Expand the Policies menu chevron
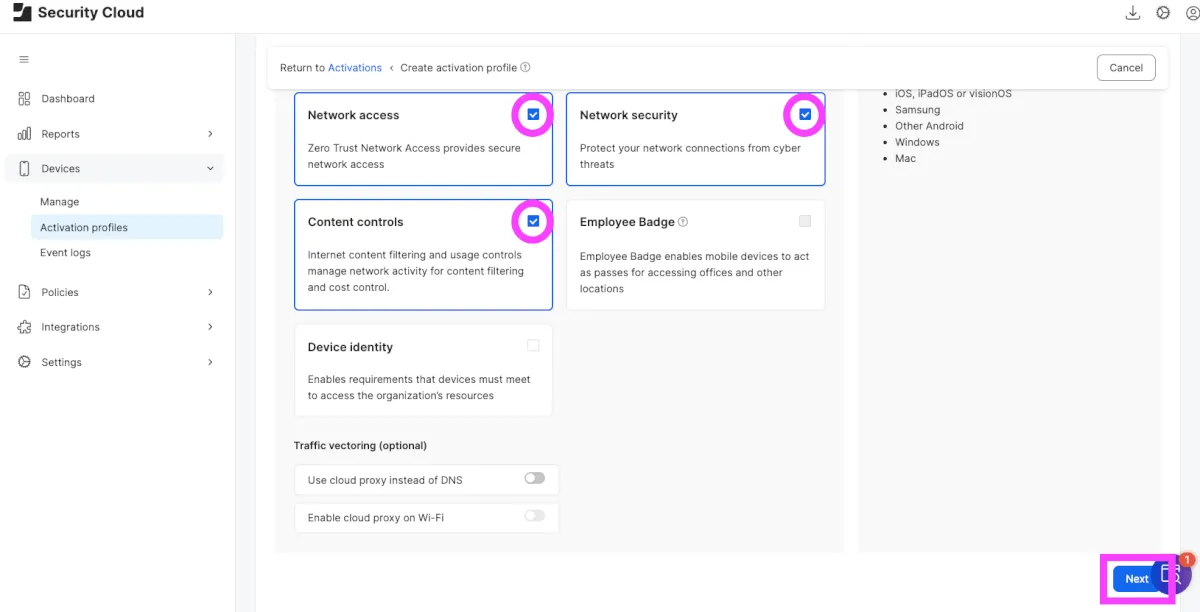The image size is (1200, 612). pyautogui.click(x=210, y=292)
